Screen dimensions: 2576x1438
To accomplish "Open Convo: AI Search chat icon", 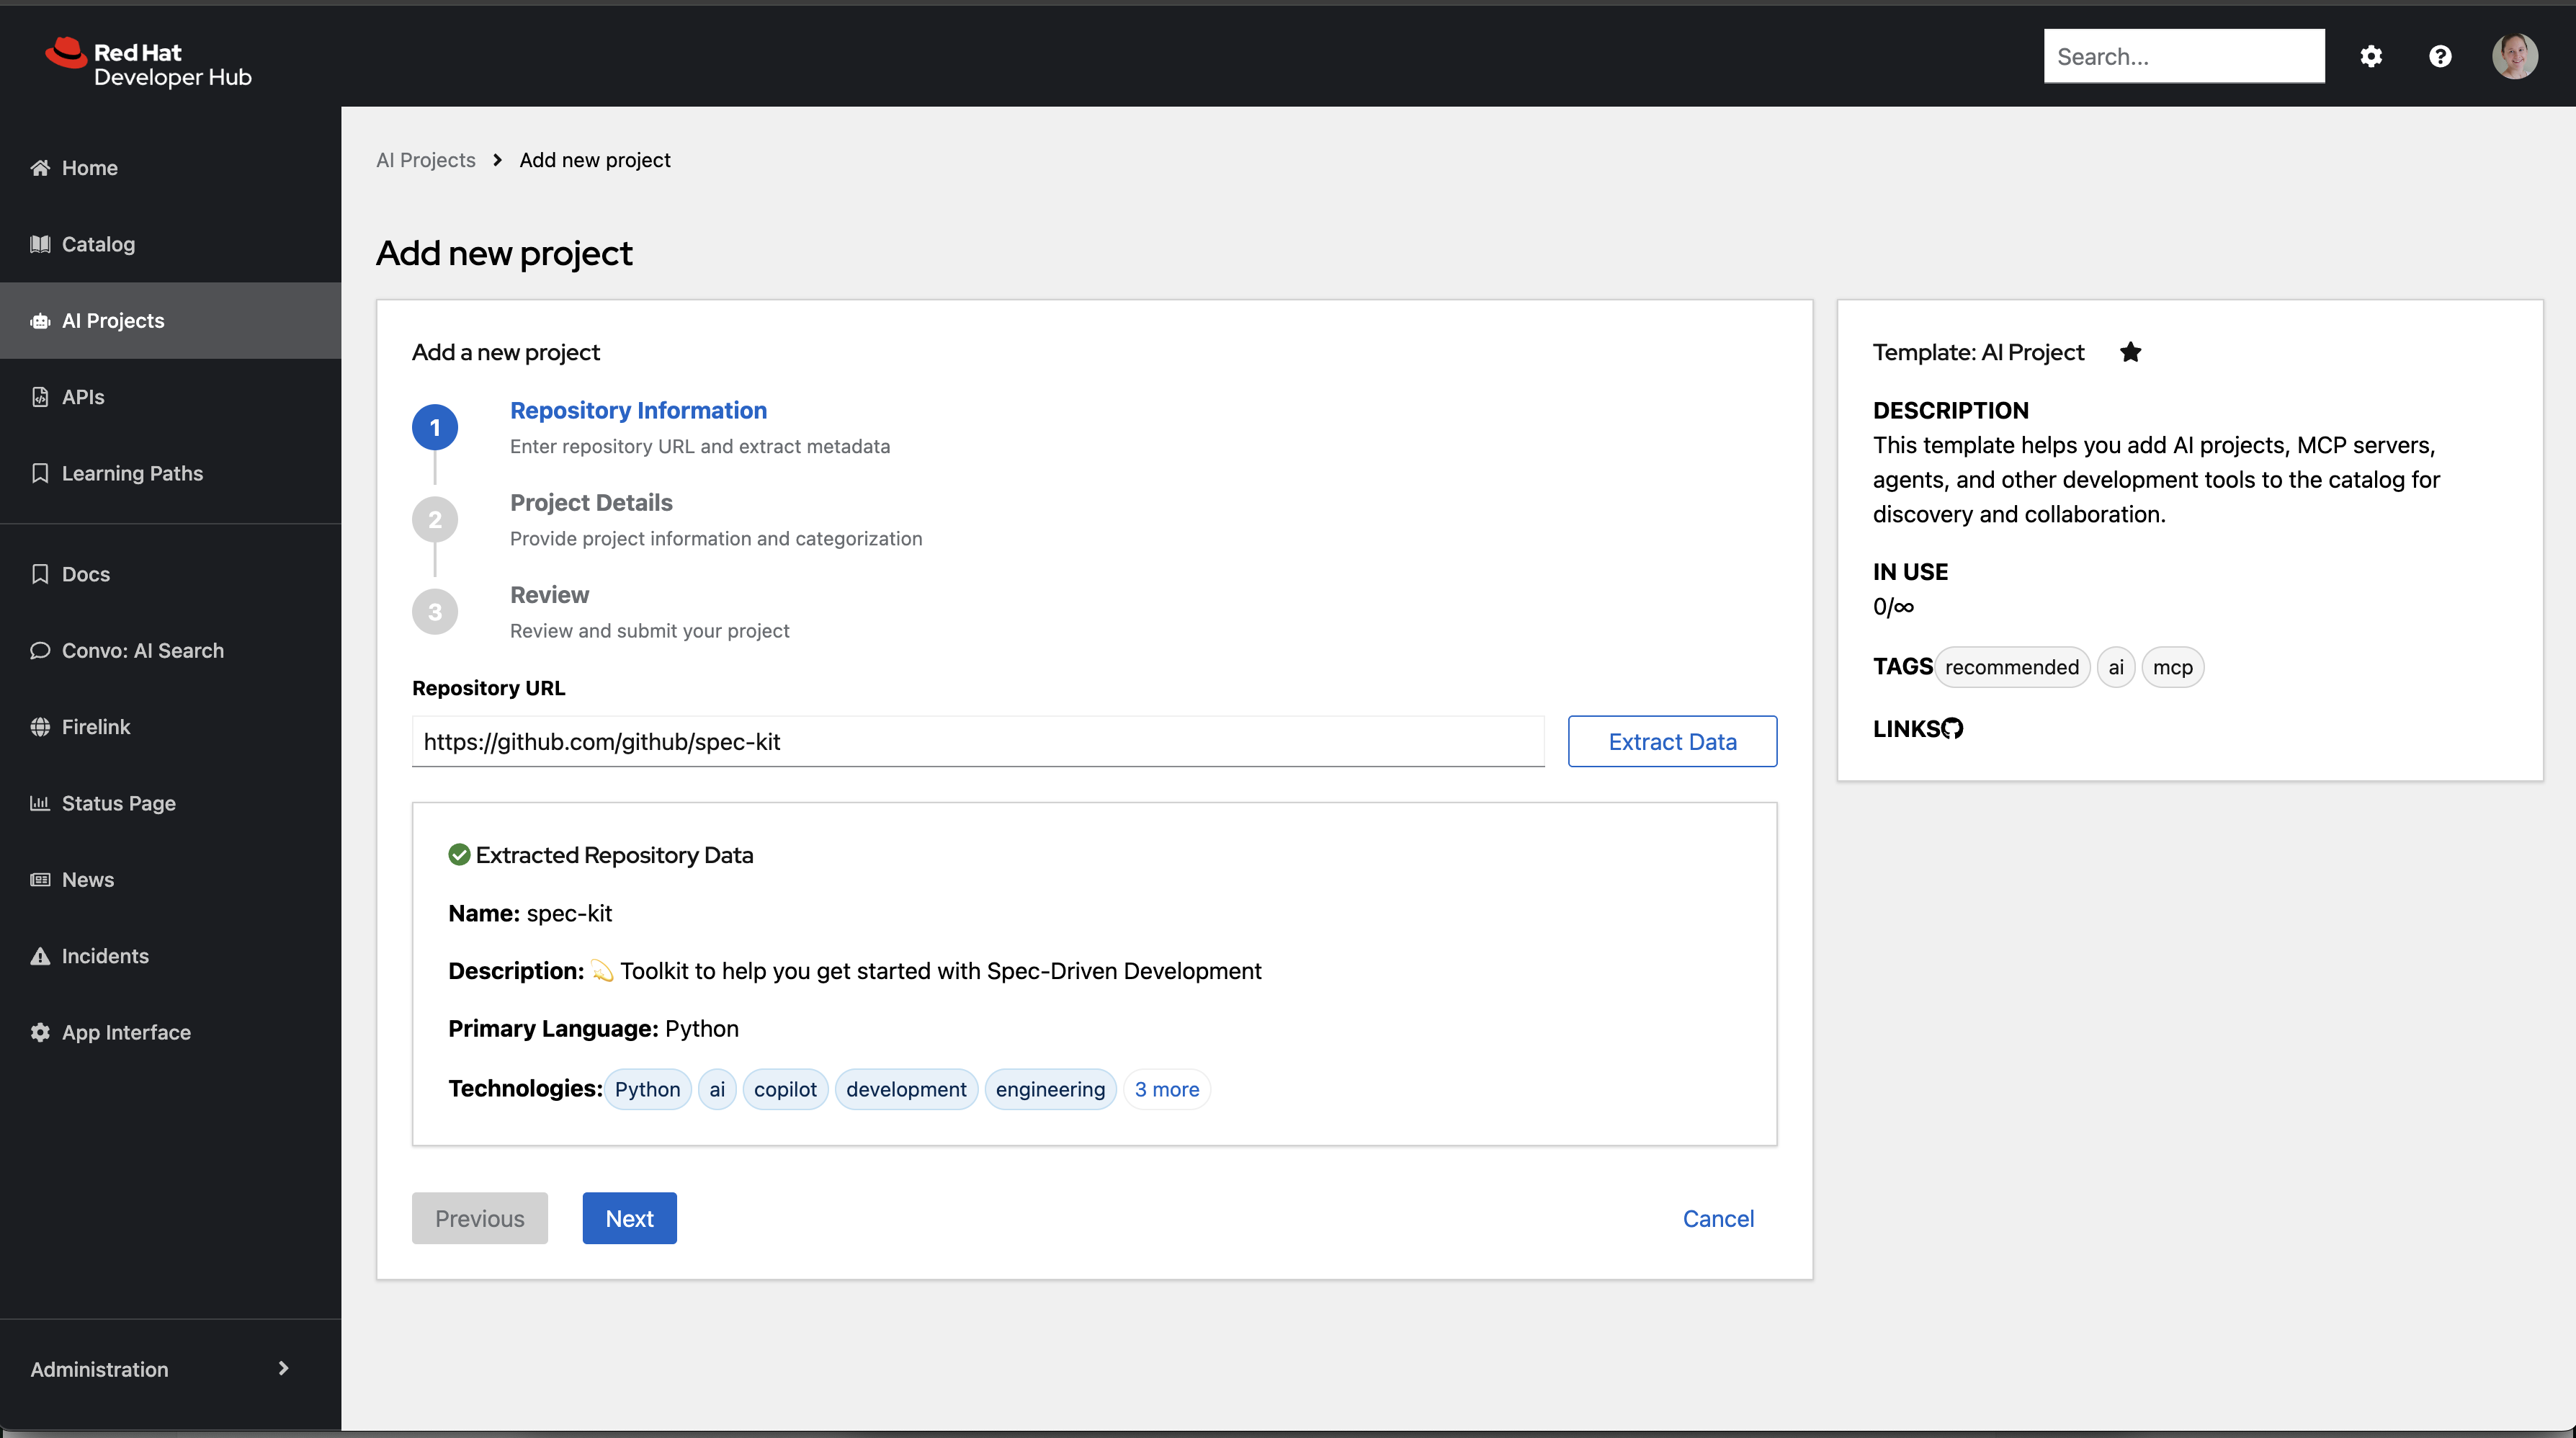I will coord(40,651).
